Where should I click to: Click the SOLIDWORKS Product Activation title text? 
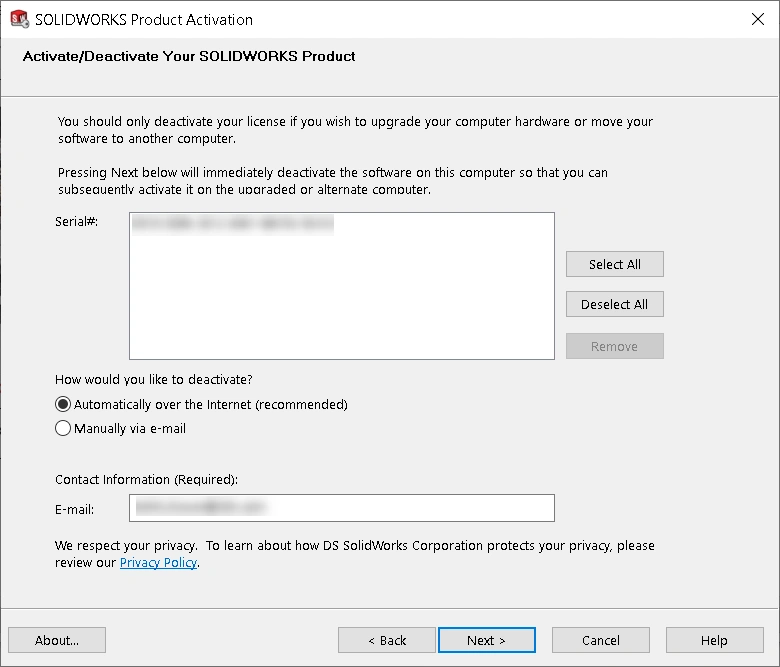pyautogui.click(x=144, y=19)
